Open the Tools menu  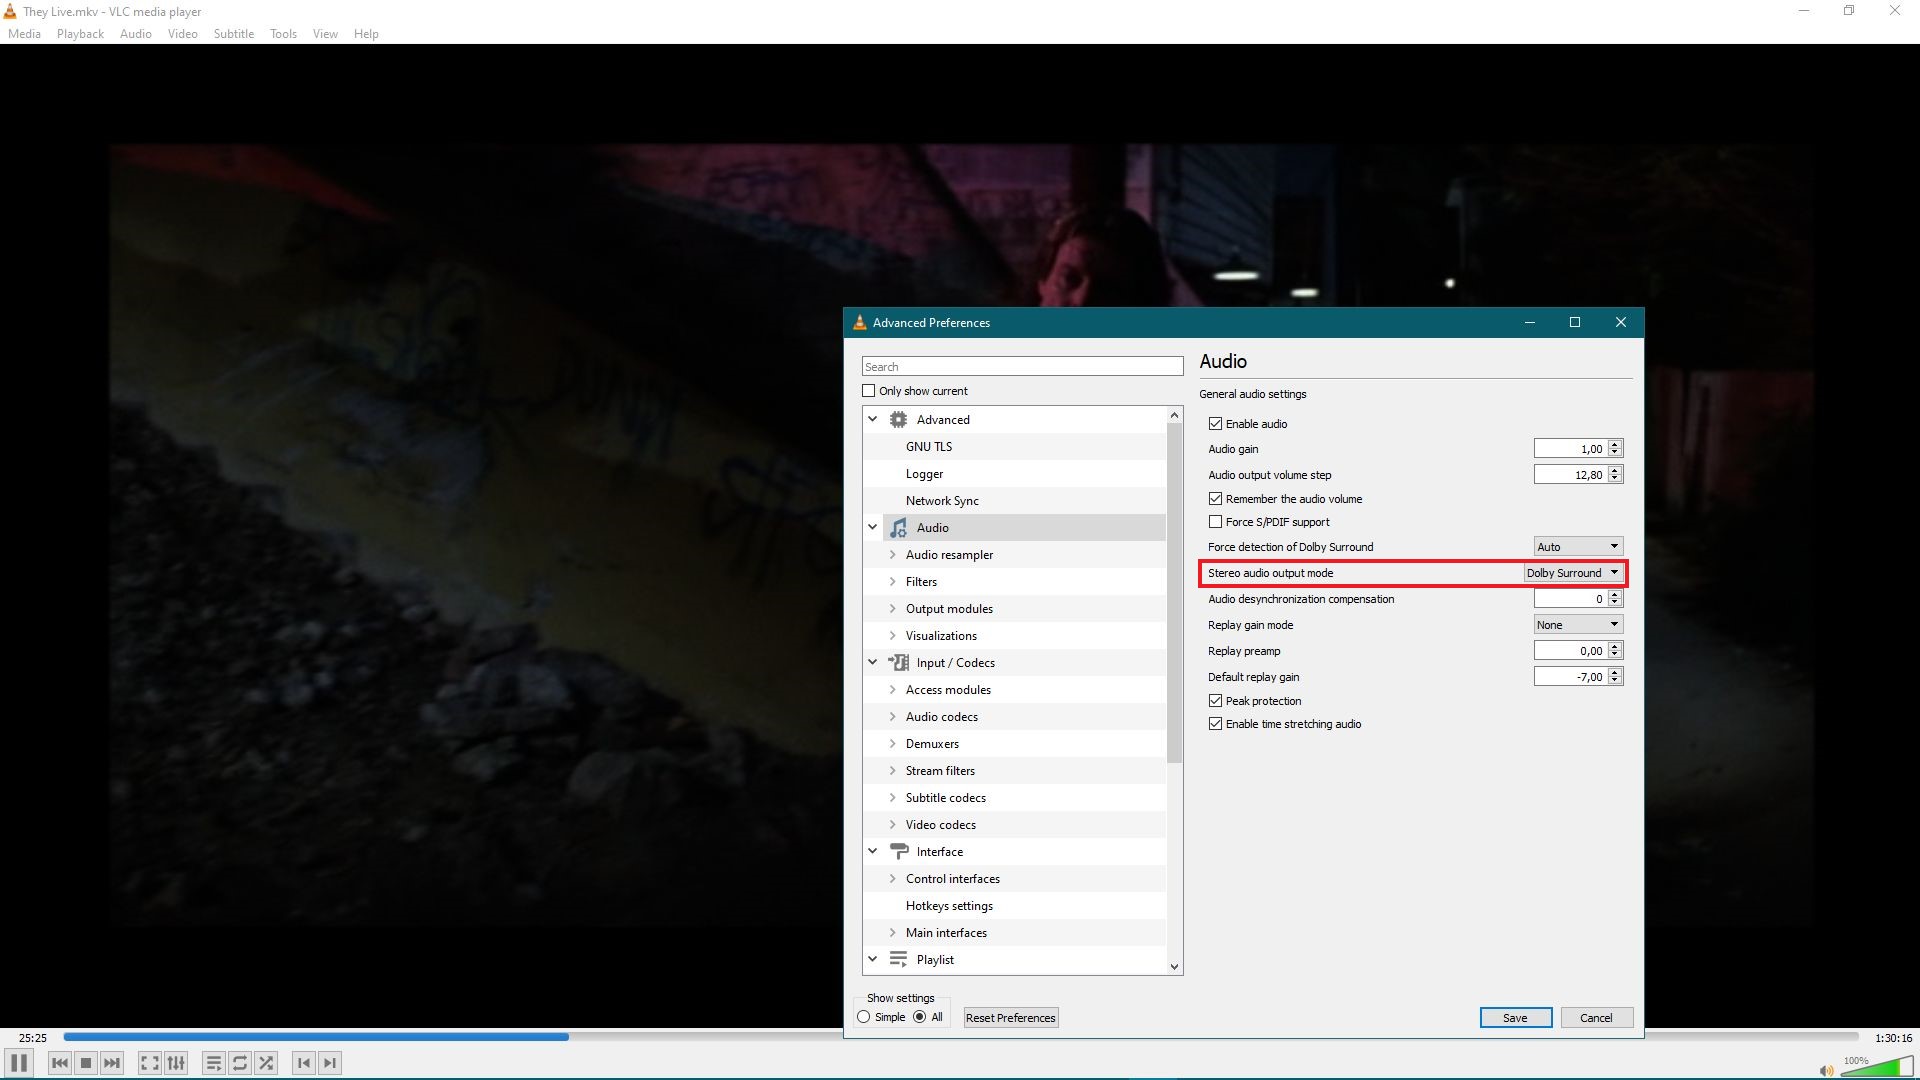point(283,33)
